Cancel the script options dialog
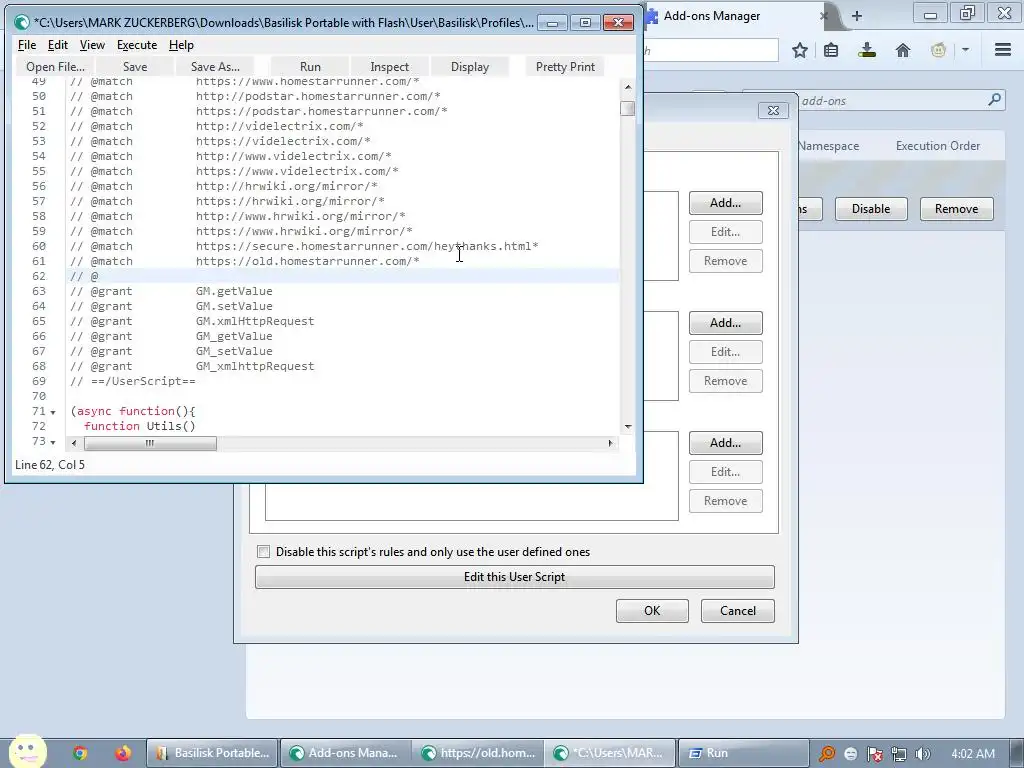This screenshot has width=1024, height=768. click(738, 611)
